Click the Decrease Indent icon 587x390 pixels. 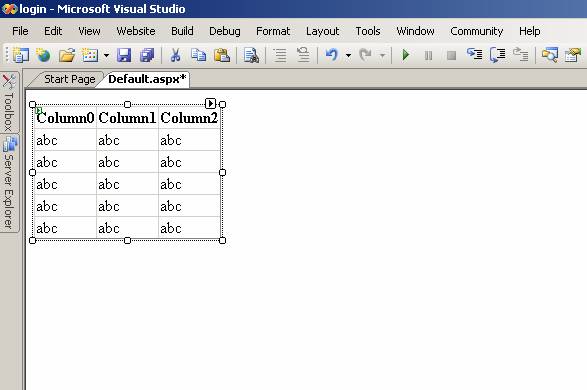pyautogui.click(x=280, y=55)
